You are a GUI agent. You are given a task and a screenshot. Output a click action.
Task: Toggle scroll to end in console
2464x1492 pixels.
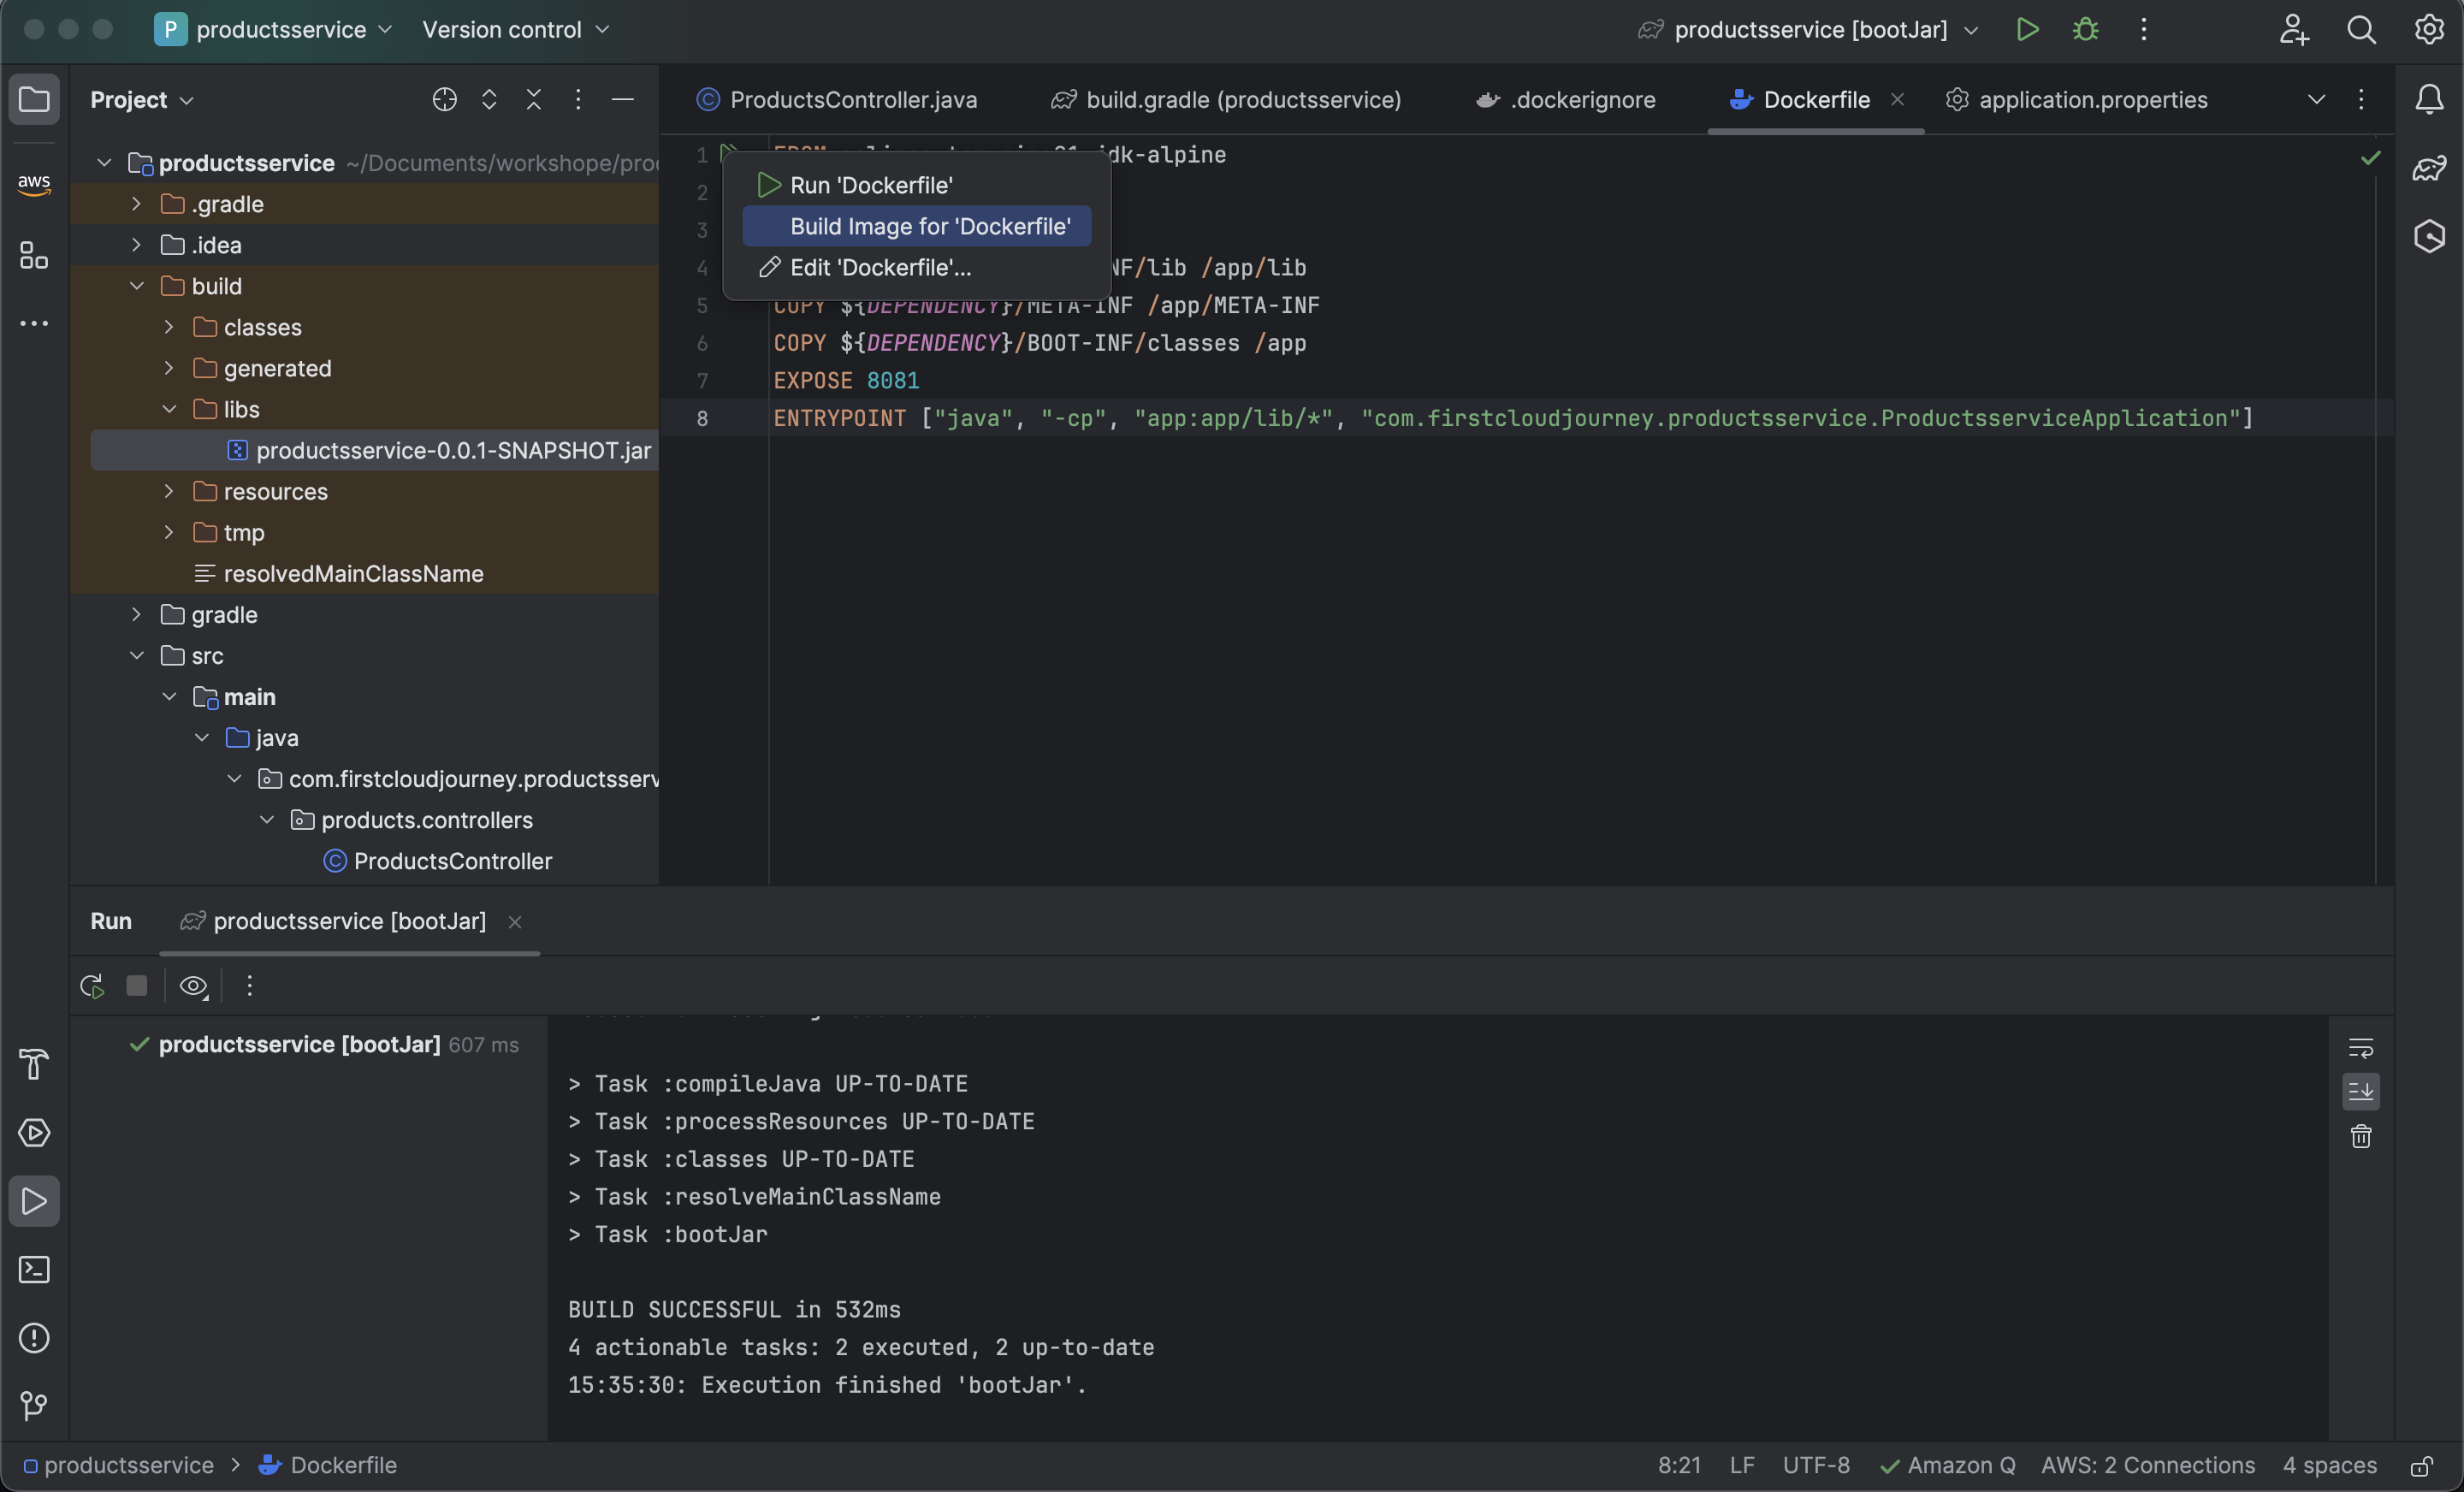[x=2361, y=1091]
